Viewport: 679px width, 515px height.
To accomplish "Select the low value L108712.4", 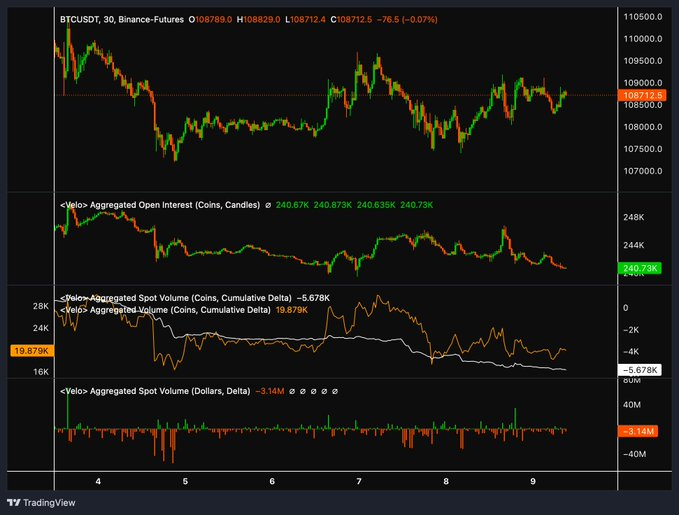I will 305,19.
